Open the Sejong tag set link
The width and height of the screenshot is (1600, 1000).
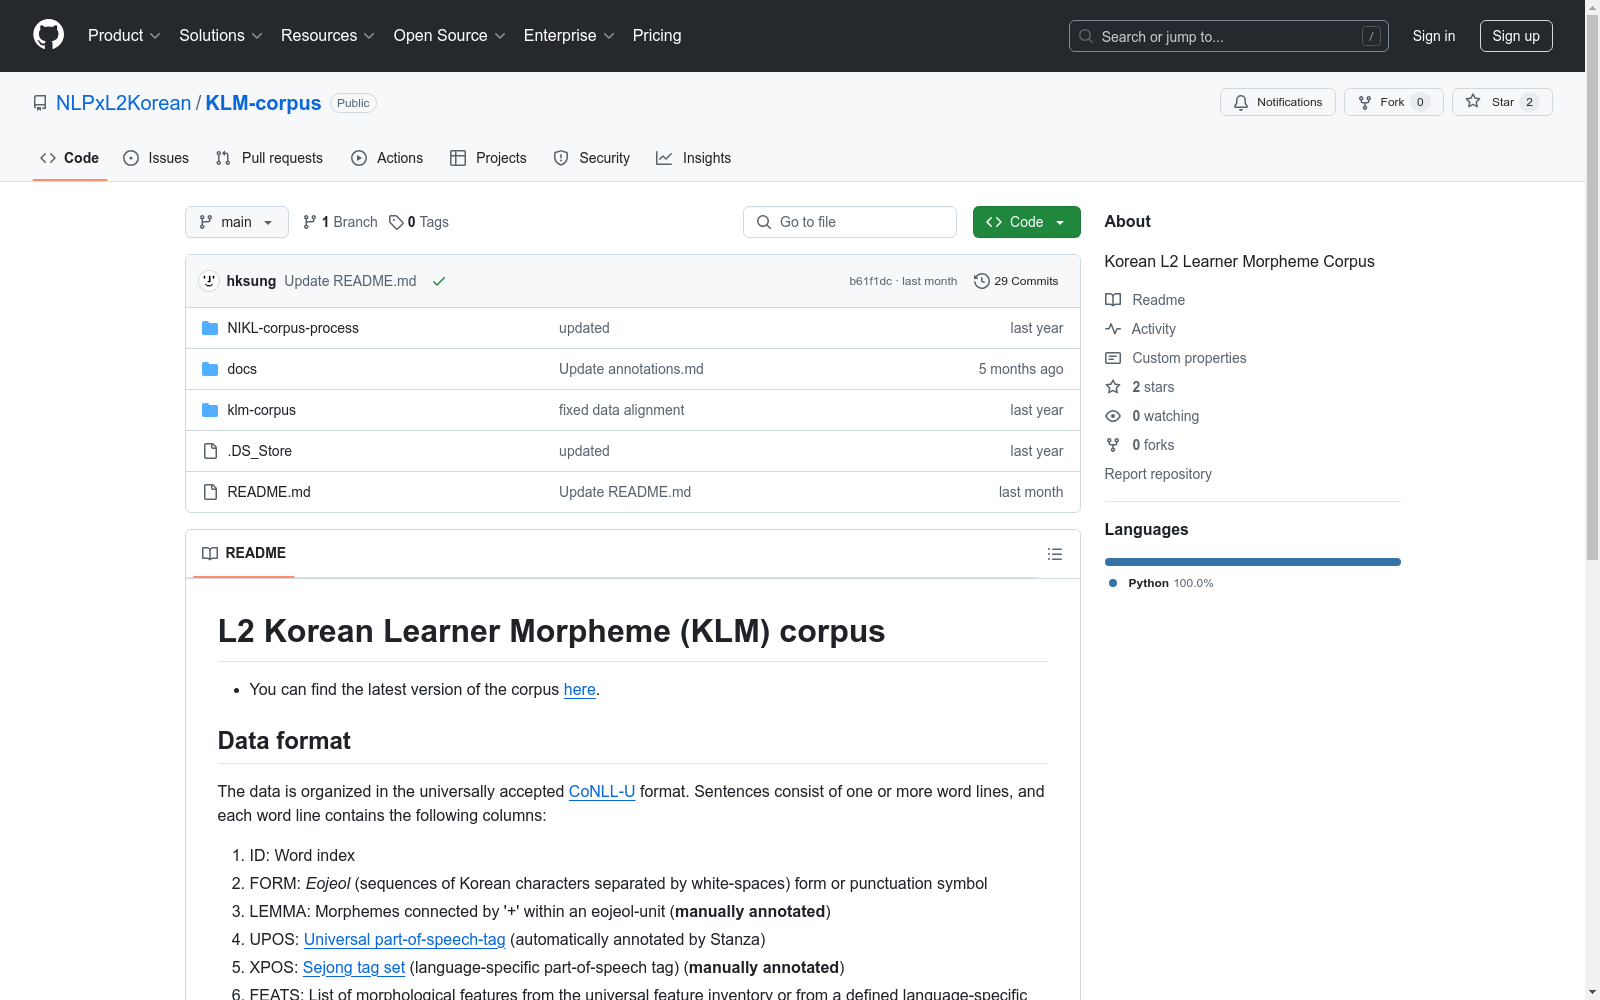(x=354, y=967)
